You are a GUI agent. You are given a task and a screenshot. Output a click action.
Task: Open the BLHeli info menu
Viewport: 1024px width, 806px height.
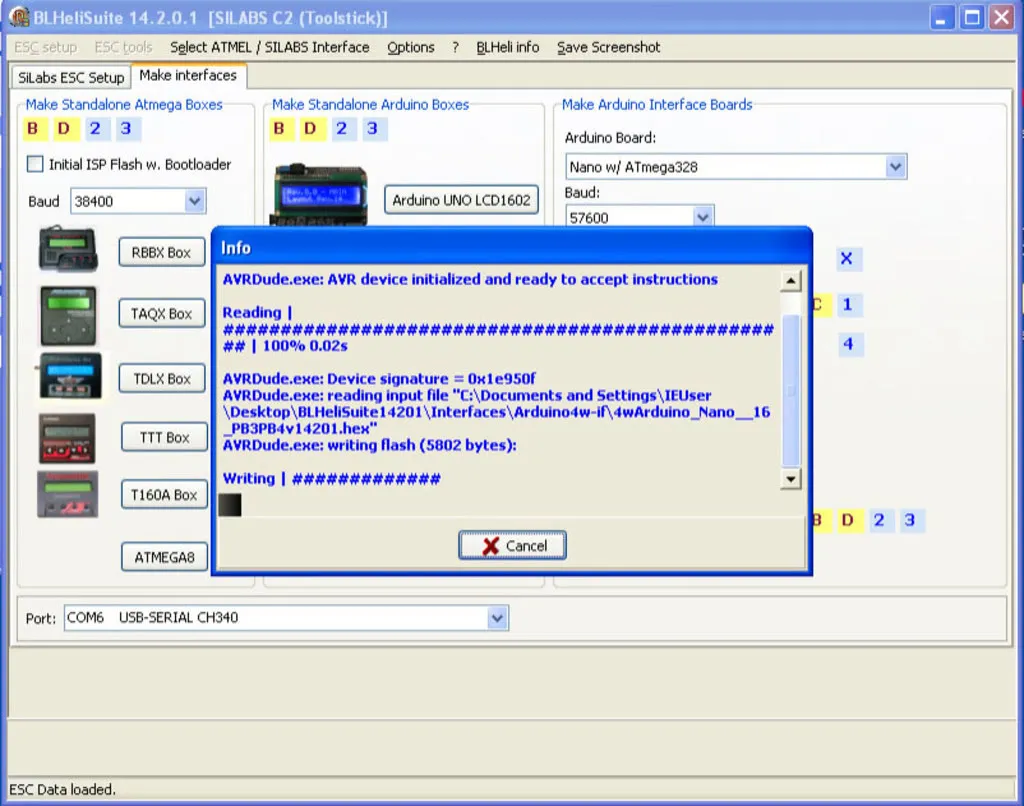[507, 47]
